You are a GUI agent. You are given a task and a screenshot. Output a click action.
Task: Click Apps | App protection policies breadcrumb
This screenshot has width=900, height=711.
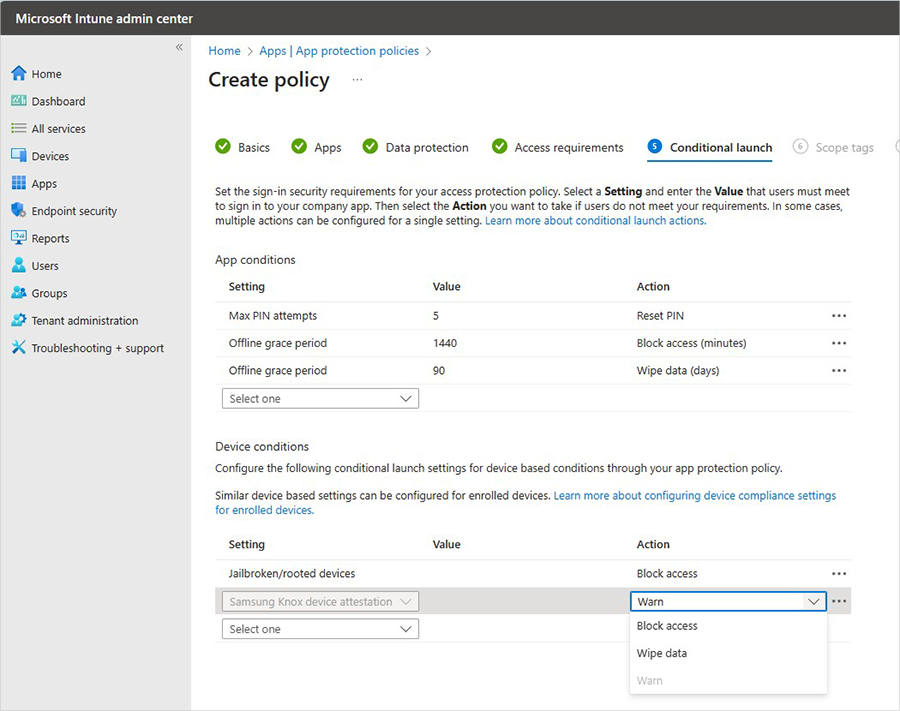click(x=339, y=50)
